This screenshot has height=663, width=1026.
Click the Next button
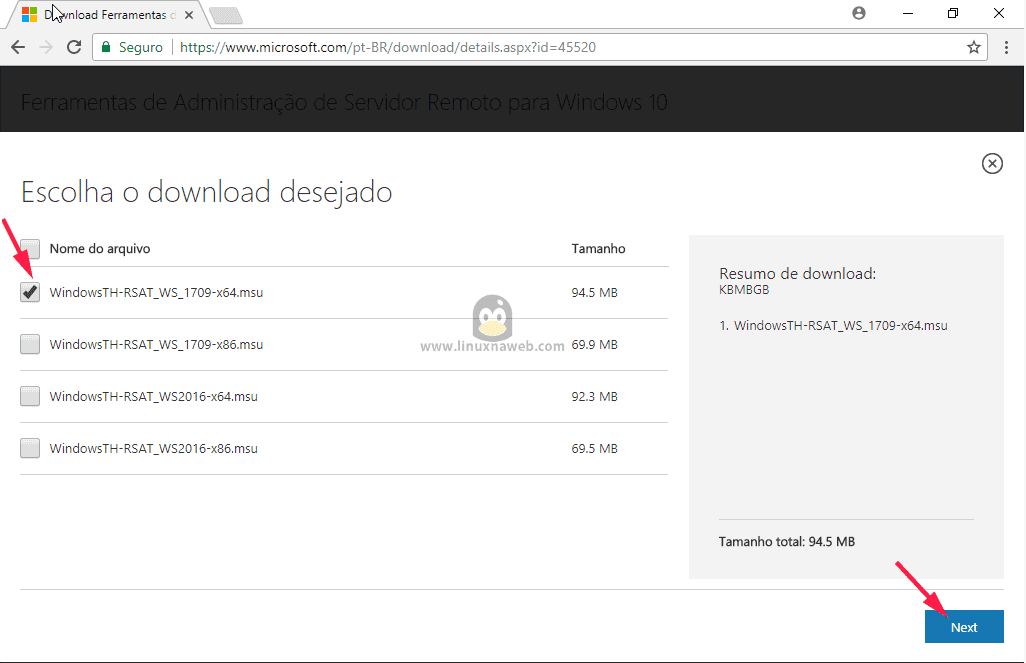click(x=963, y=626)
